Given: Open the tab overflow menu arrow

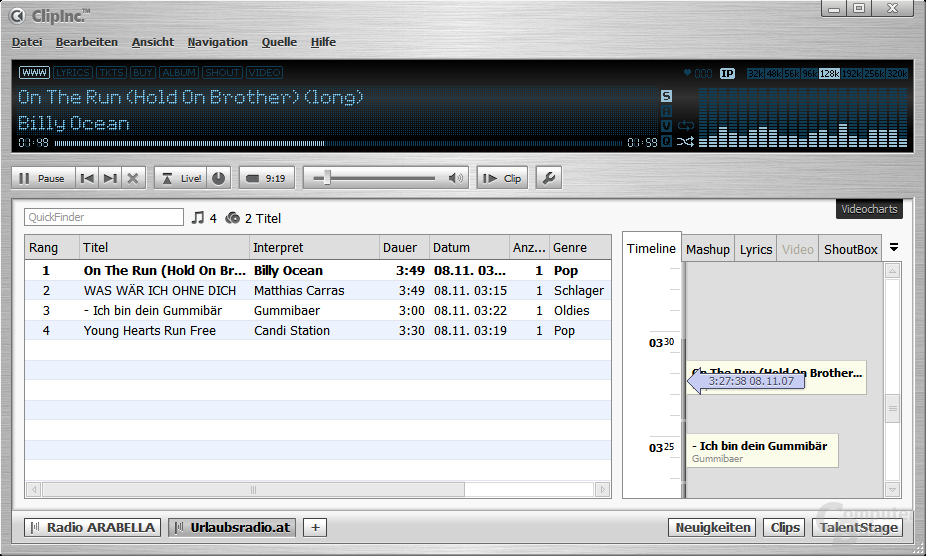Looking at the screenshot, I should click(x=894, y=248).
